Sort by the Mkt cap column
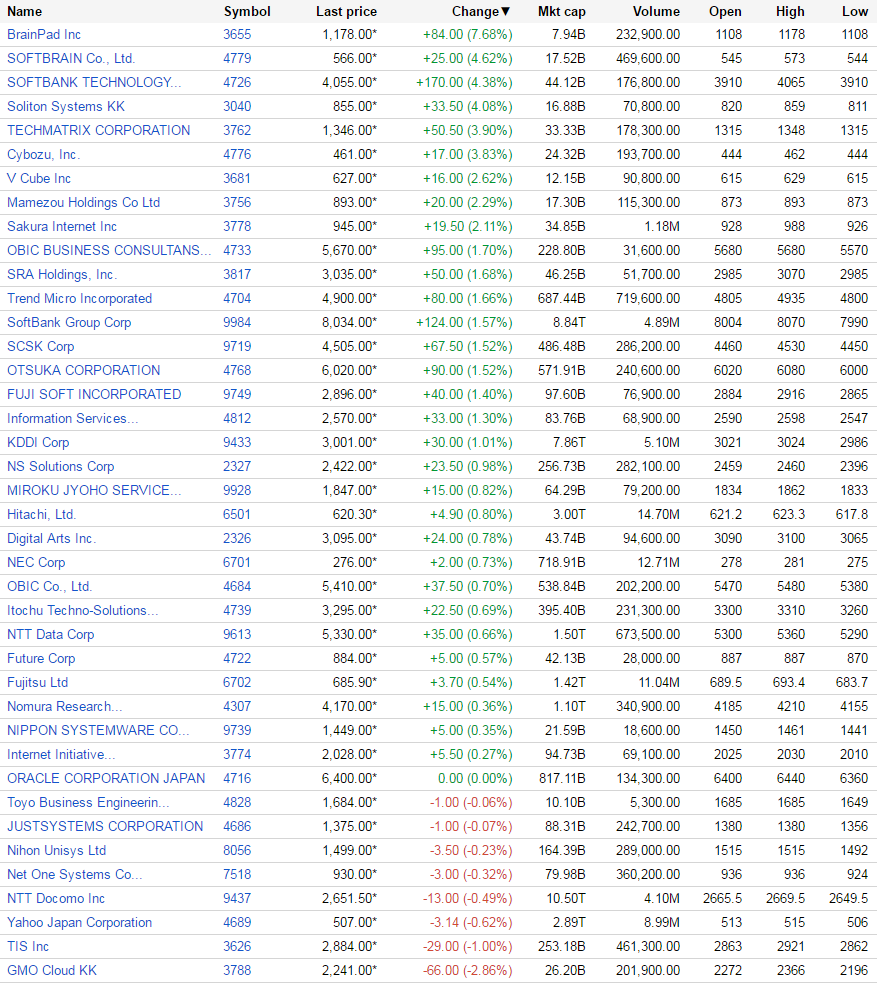The width and height of the screenshot is (877, 986). (561, 11)
